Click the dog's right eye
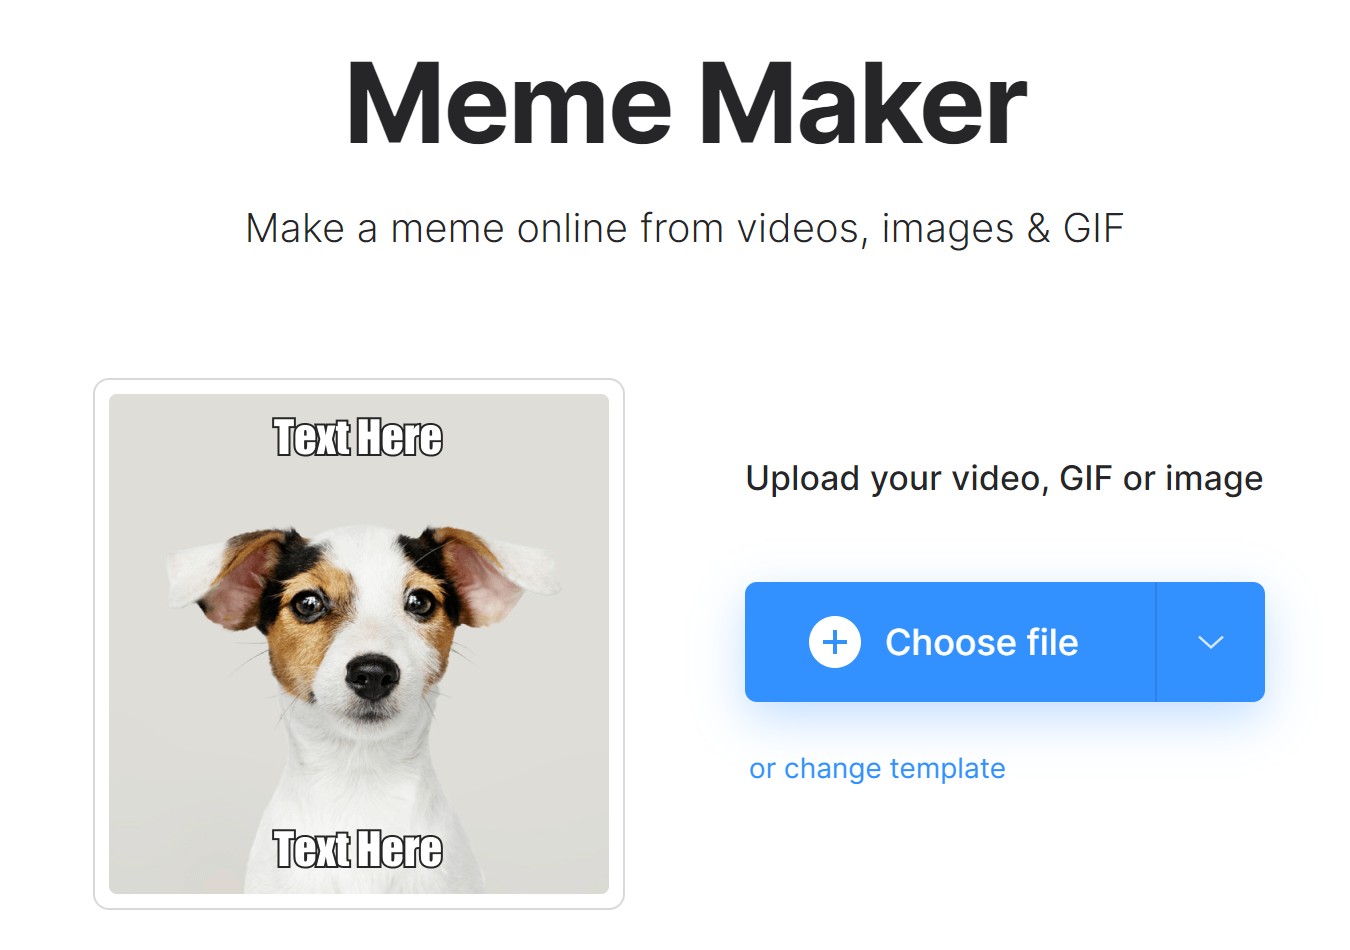The height and width of the screenshot is (950, 1350). point(419,601)
